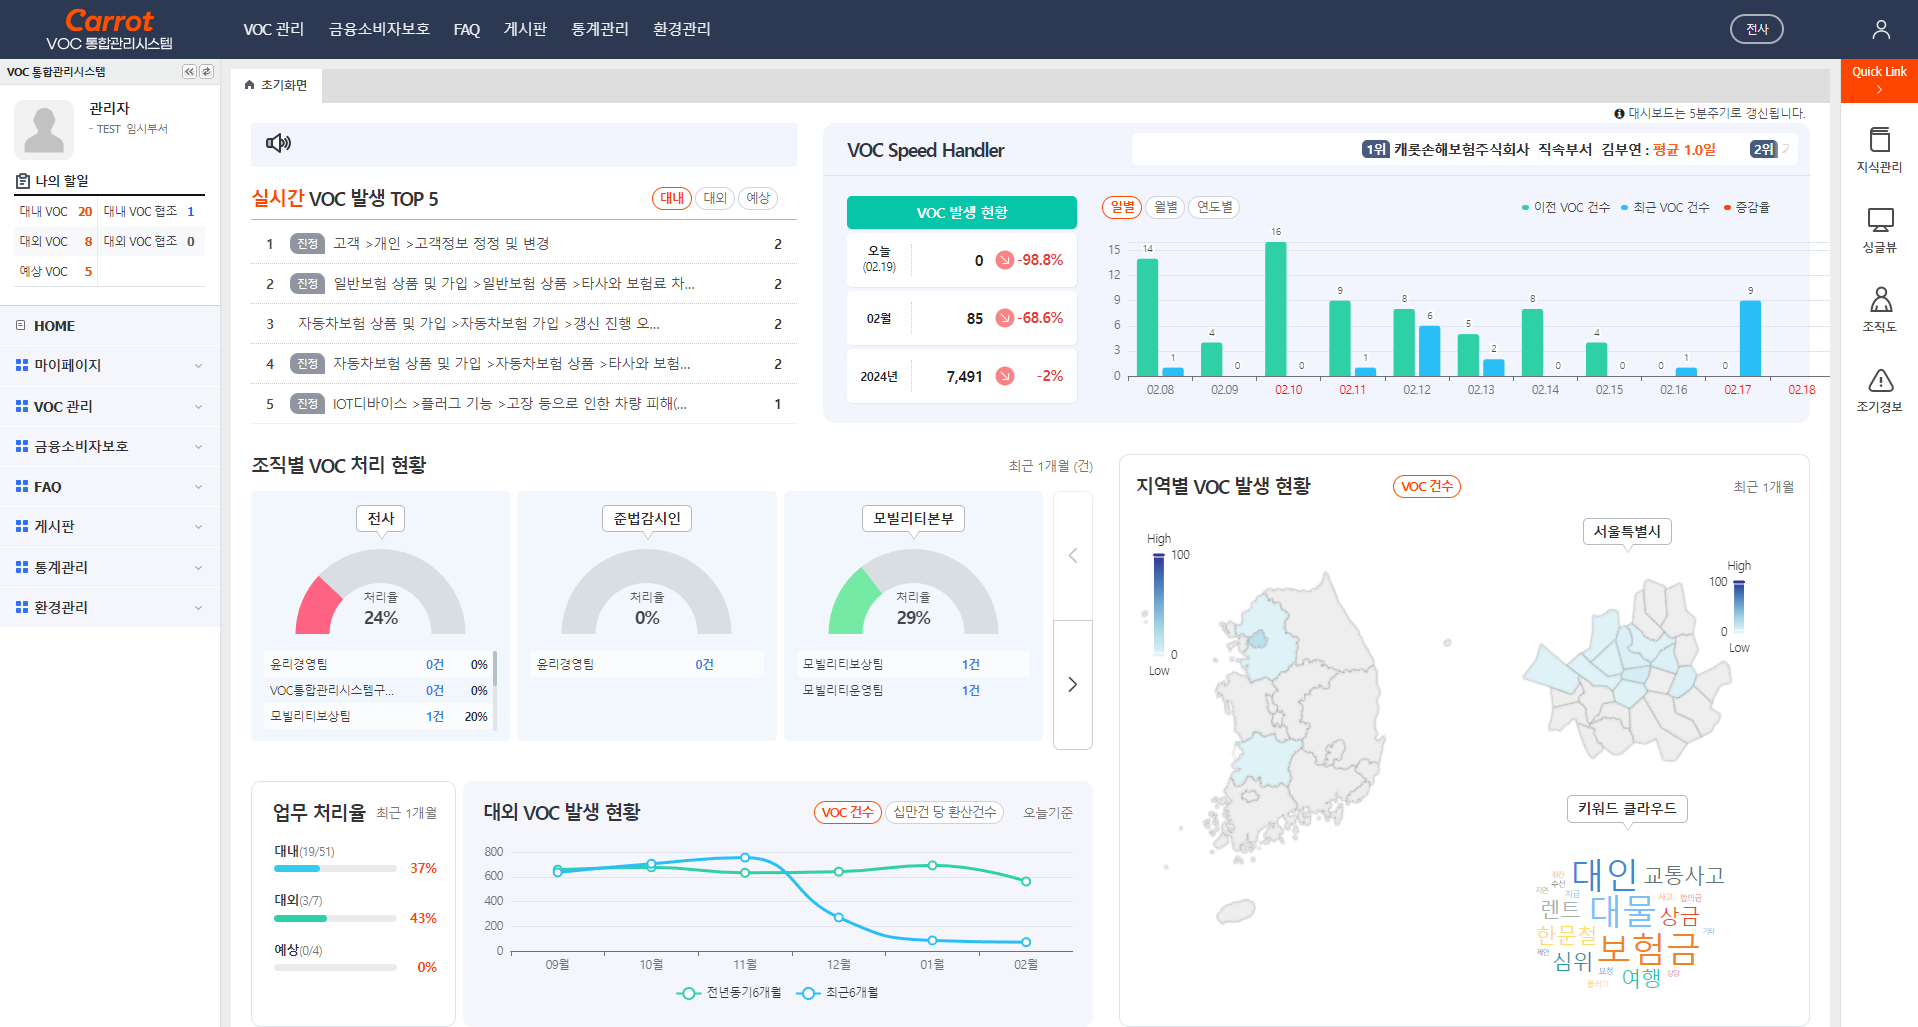Click the speaker announcement icon

click(278, 143)
